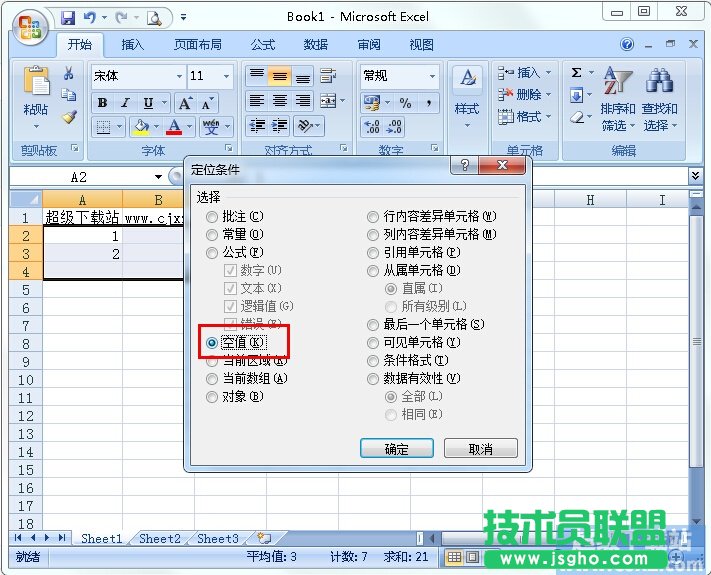Switch to the 插入 (Insert) ribbon tab
This screenshot has height=575, width=711.
(x=132, y=45)
